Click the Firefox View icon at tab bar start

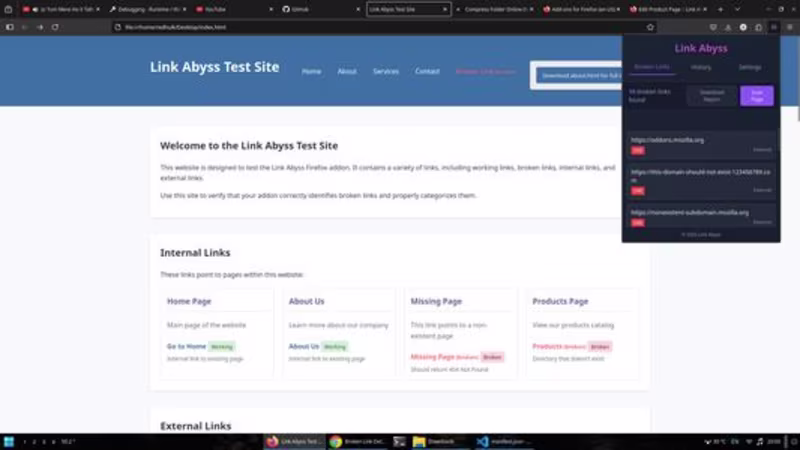pos(8,9)
